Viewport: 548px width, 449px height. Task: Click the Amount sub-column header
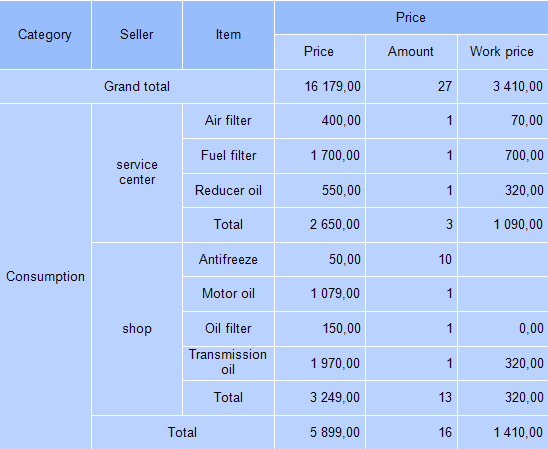pyautogui.click(x=411, y=52)
